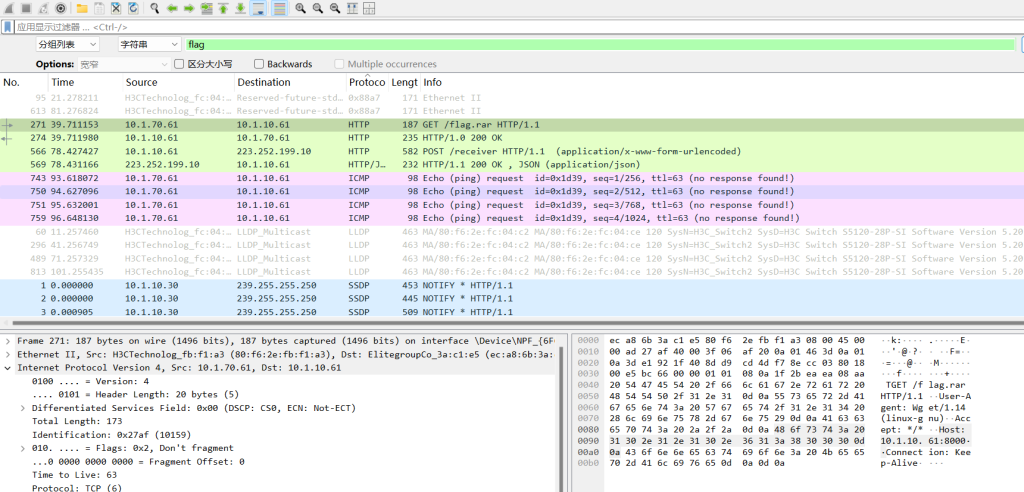This screenshot has width=1024, height=492.
Task: Expand the Flags: 0x2 field
Action: [22, 449]
